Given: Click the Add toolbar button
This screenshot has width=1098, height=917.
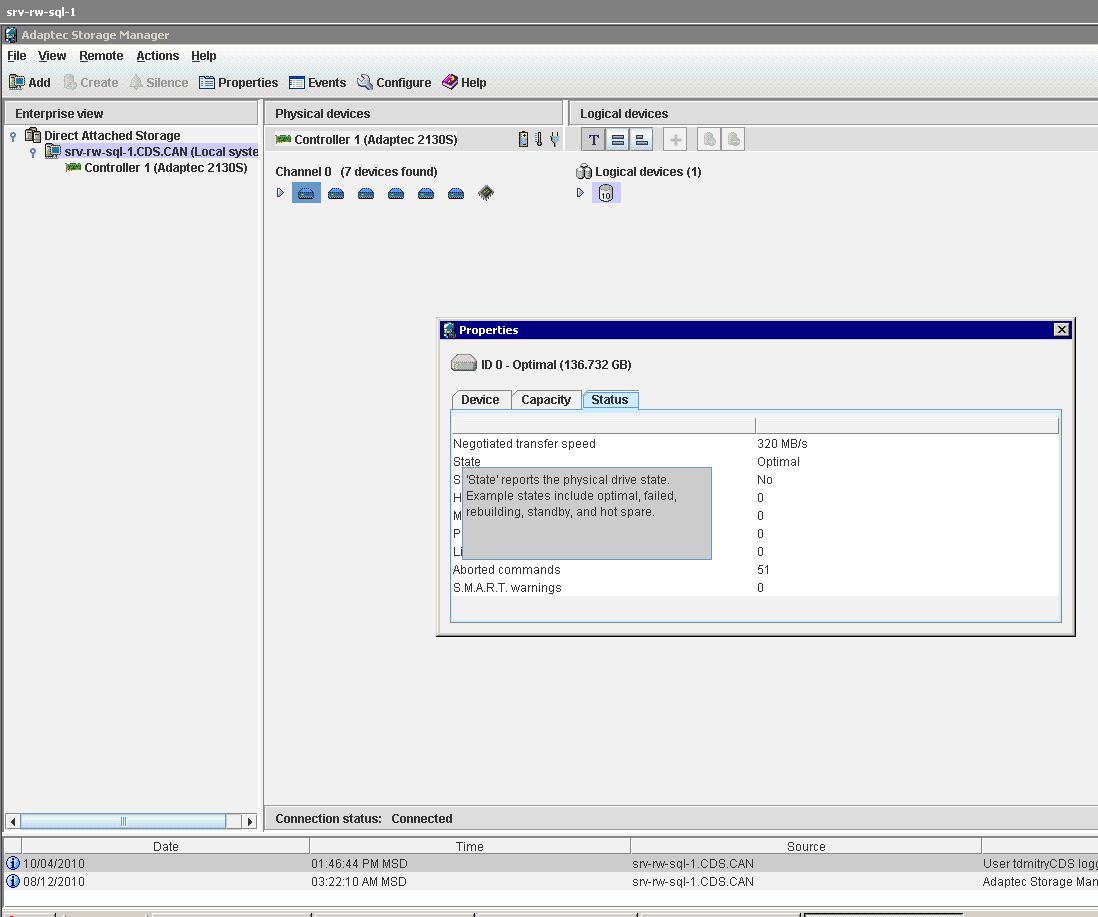Looking at the screenshot, I should pos(29,83).
